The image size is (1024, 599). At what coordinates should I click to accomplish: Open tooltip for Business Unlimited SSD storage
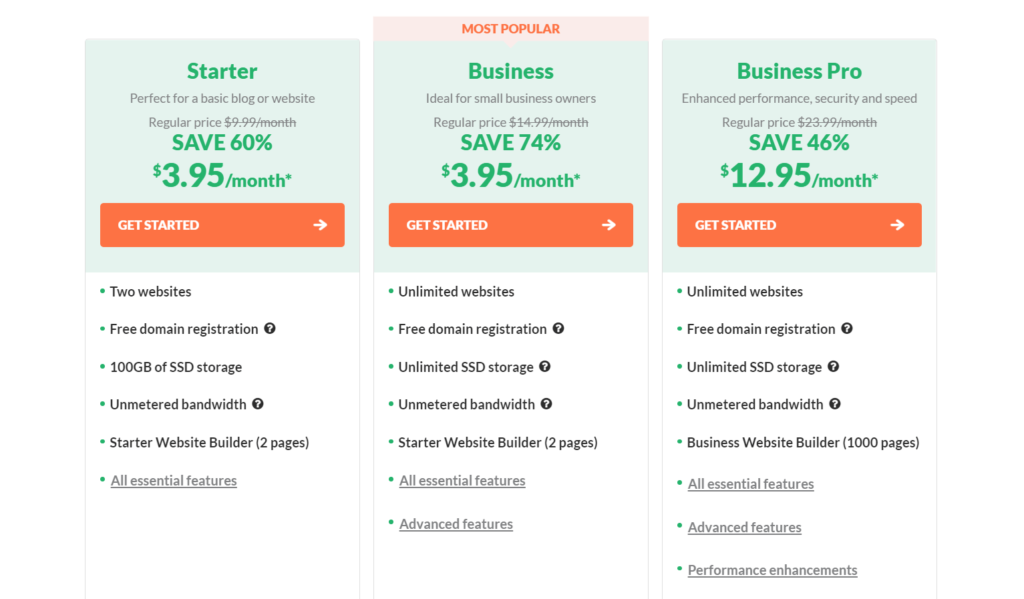click(544, 367)
